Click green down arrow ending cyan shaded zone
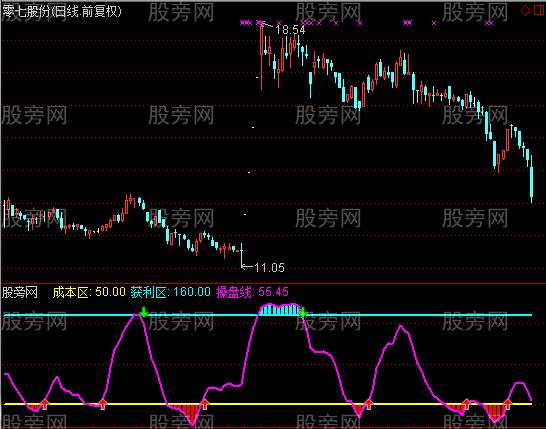 point(303,312)
